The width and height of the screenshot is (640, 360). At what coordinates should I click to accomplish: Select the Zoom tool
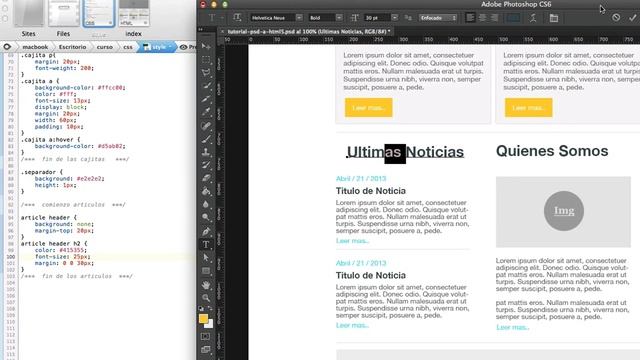[206, 298]
